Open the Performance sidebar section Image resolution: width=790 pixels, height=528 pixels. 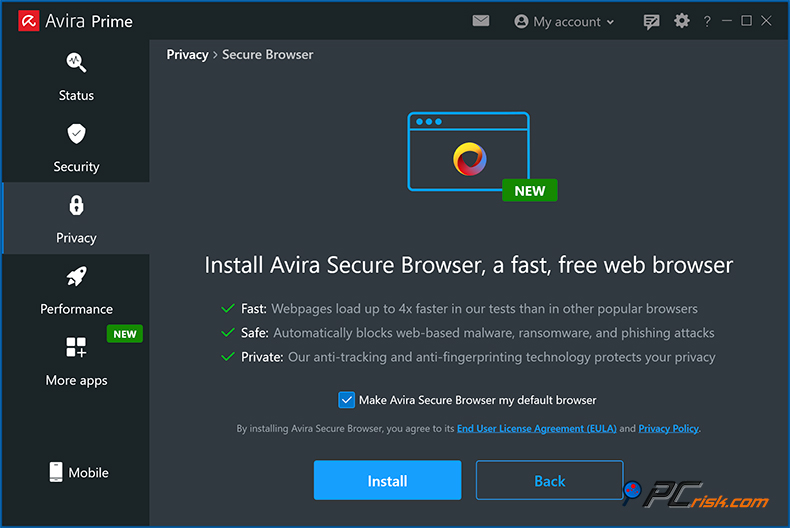pos(76,289)
